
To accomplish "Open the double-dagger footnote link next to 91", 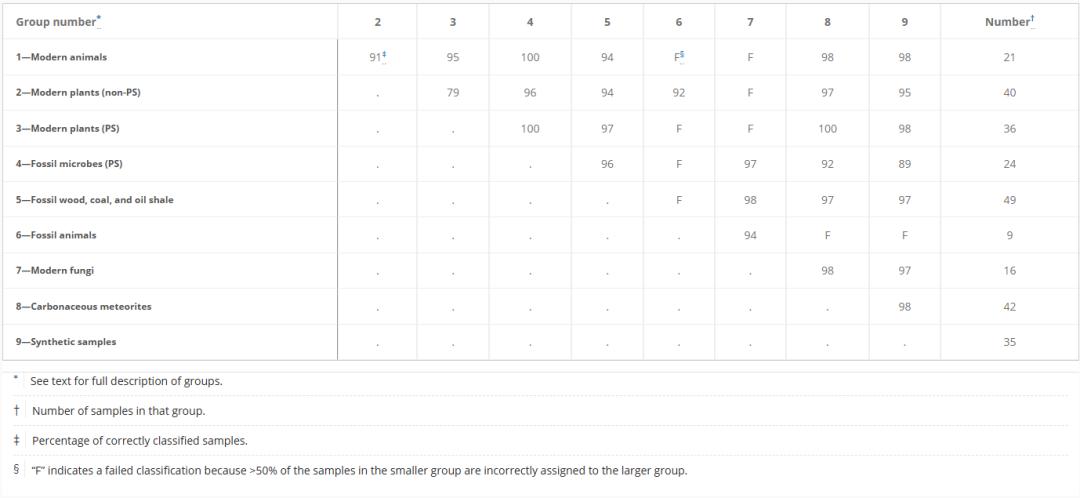I will coord(385,54).
